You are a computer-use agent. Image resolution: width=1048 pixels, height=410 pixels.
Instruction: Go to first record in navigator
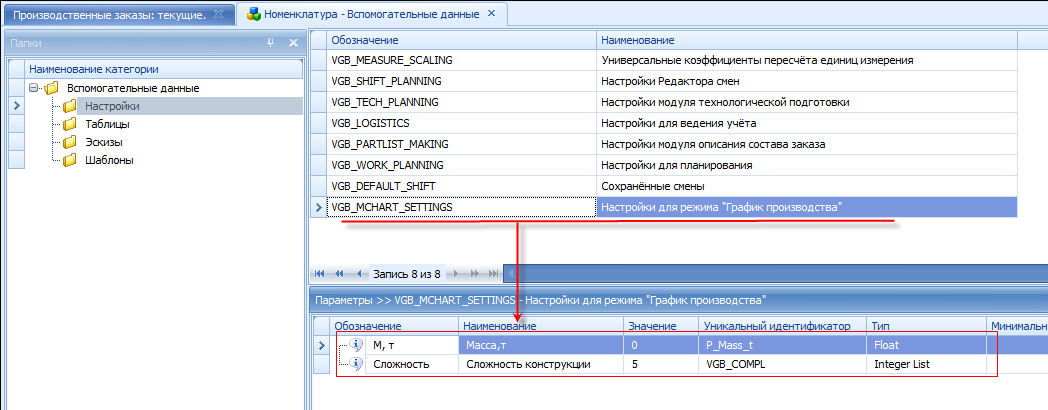click(x=321, y=273)
